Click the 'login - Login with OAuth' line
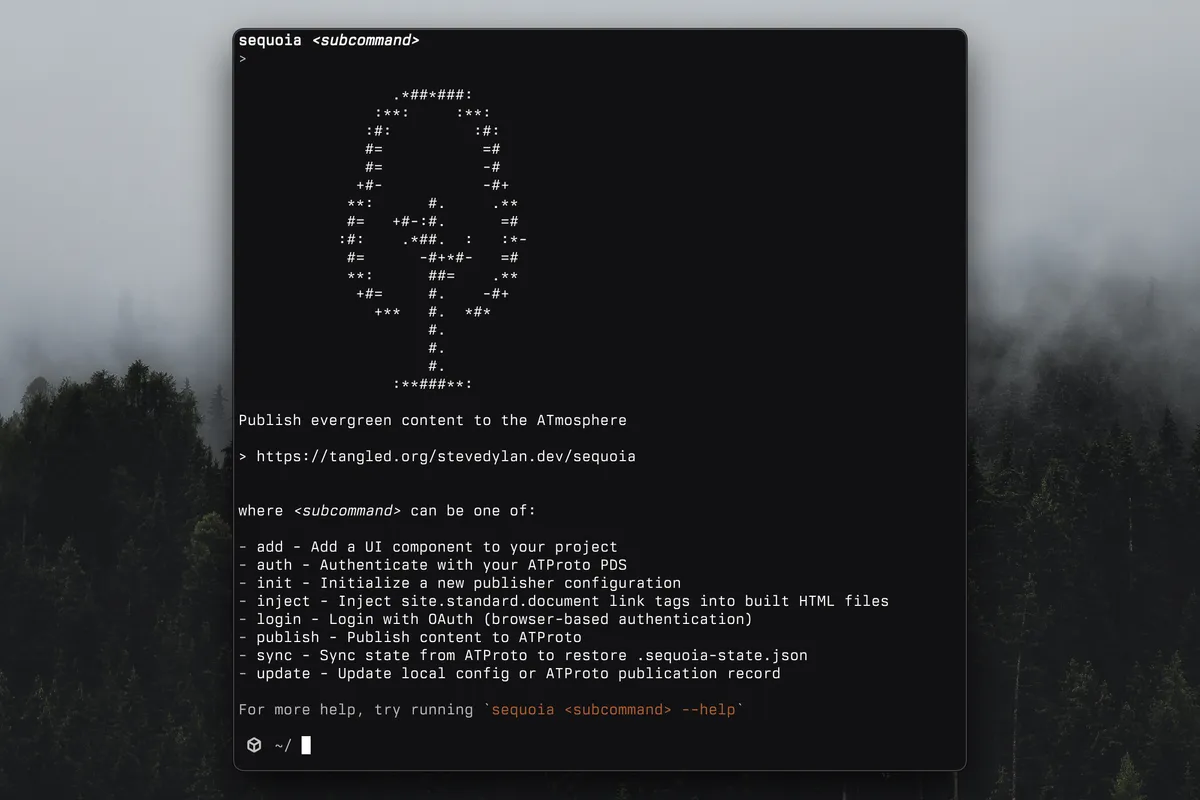This screenshot has width=1200, height=800. (496, 619)
